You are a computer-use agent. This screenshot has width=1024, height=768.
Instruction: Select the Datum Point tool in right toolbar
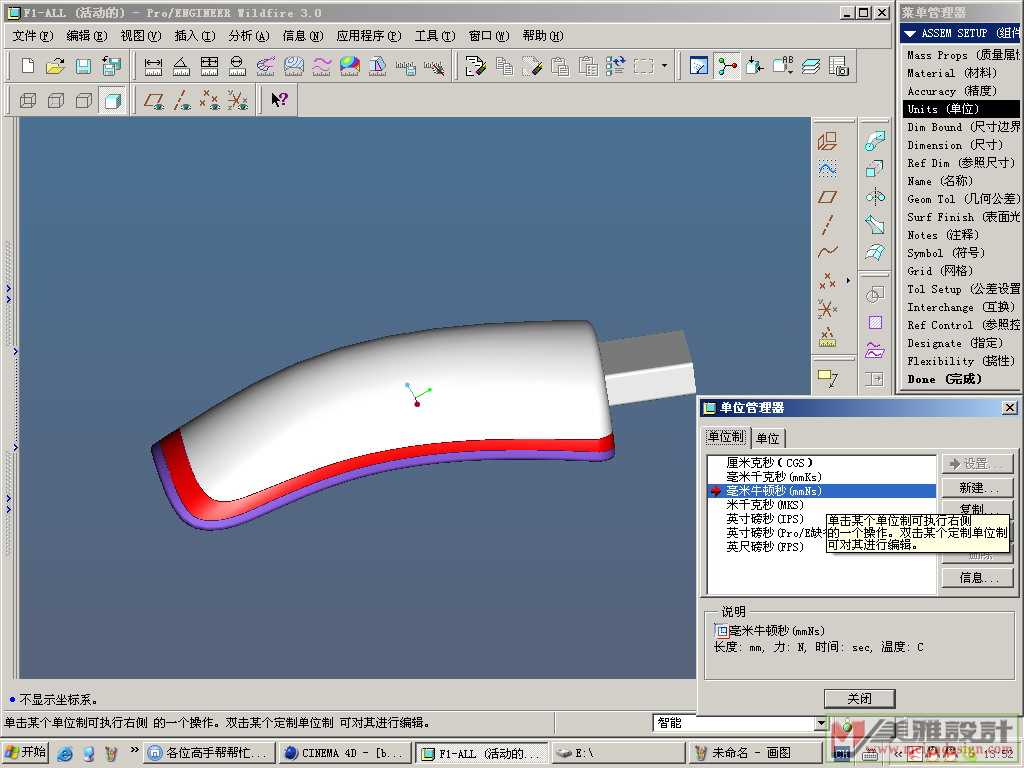tap(827, 281)
